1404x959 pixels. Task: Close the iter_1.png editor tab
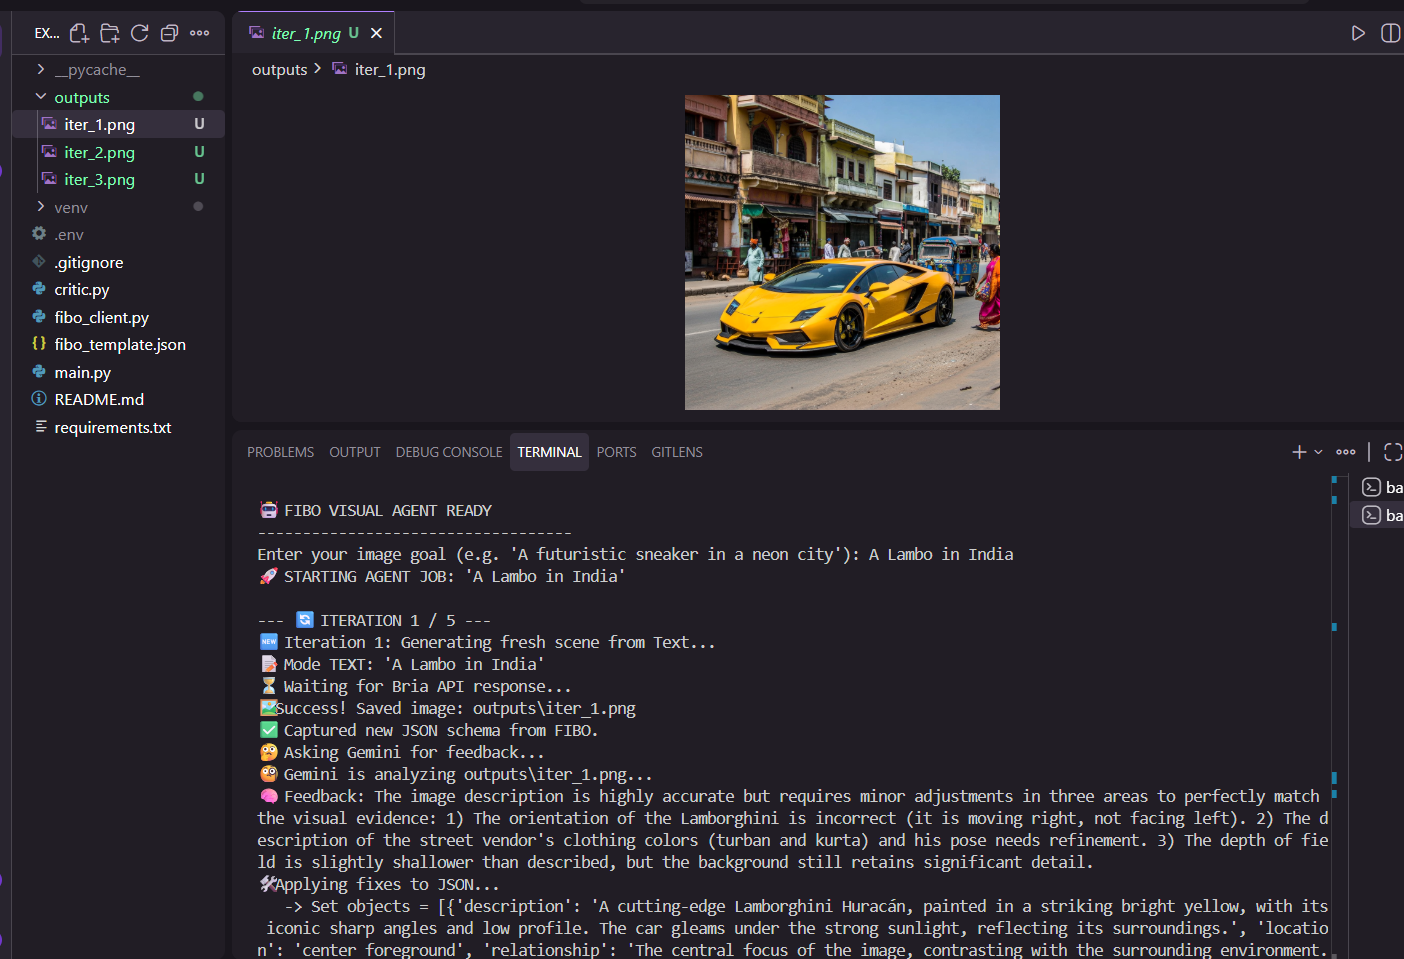coord(376,33)
